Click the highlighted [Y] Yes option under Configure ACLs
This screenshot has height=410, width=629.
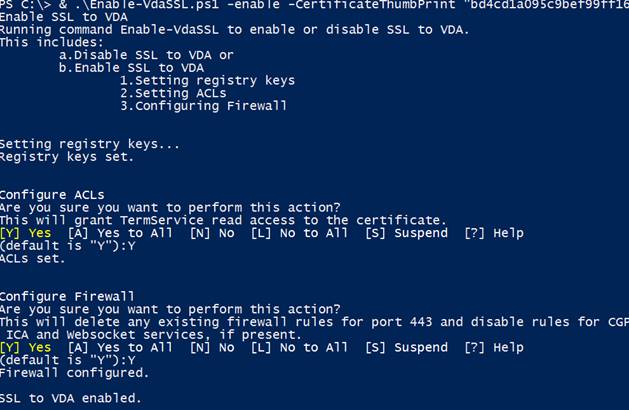point(26,233)
